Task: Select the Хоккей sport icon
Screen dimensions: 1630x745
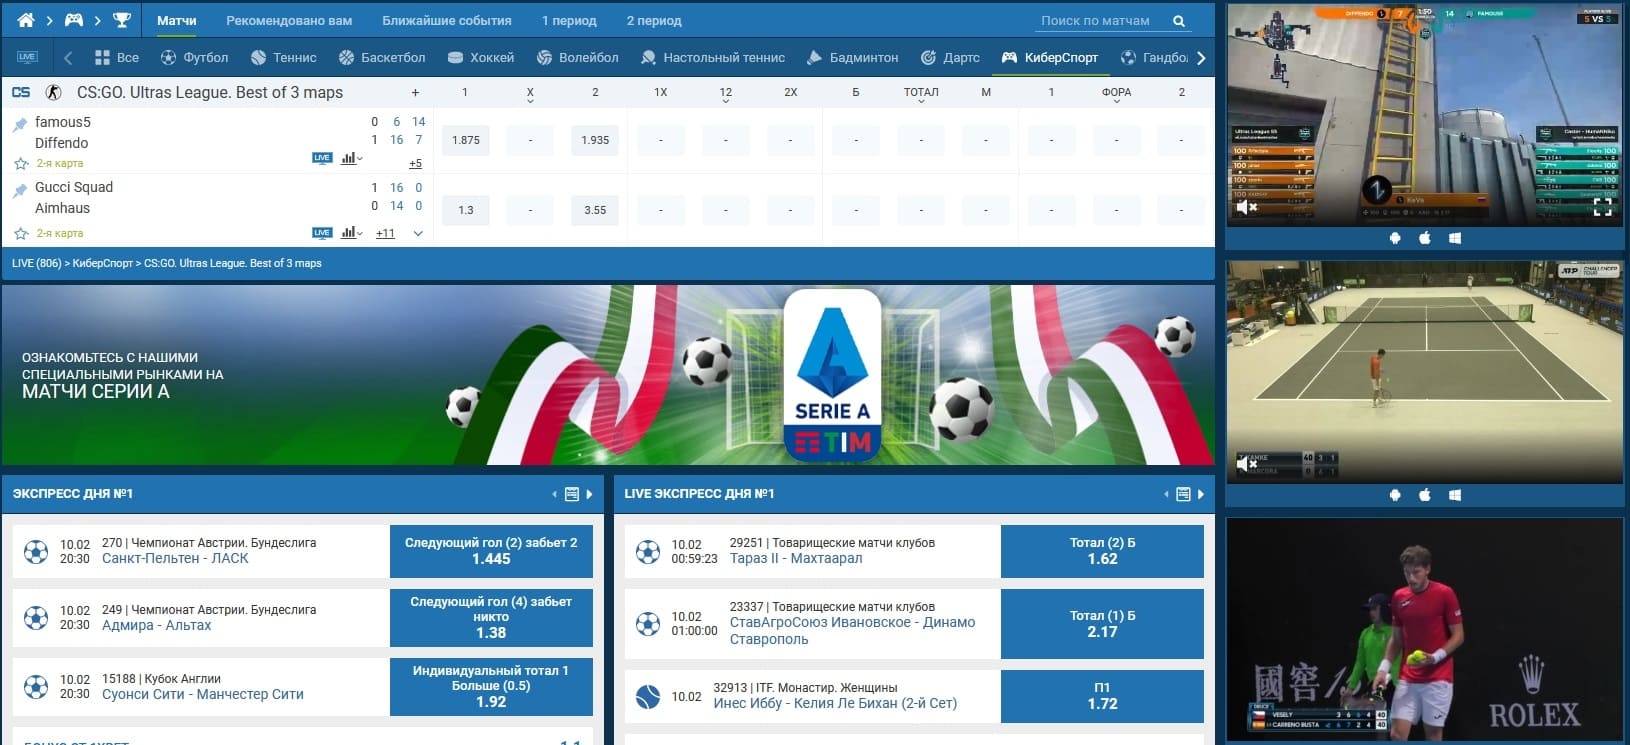Action: [456, 58]
